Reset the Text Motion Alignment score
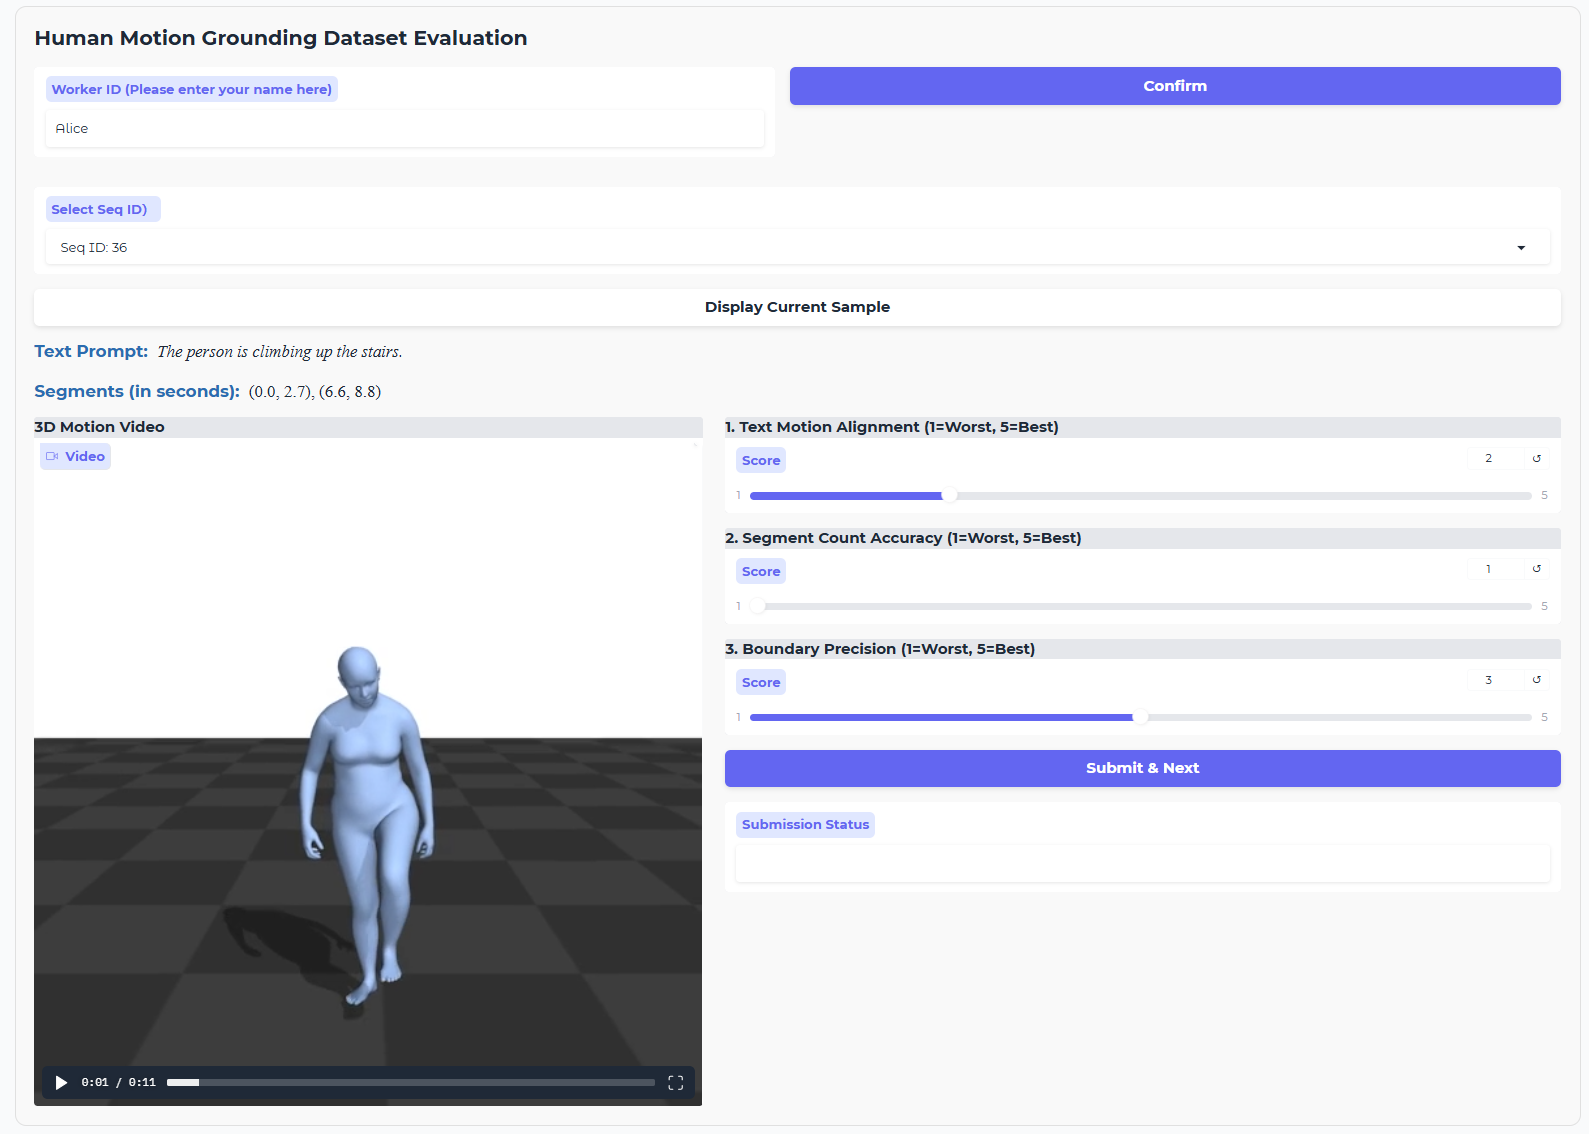The width and height of the screenshot is (1589, 1134). [x=1537, y=458]
